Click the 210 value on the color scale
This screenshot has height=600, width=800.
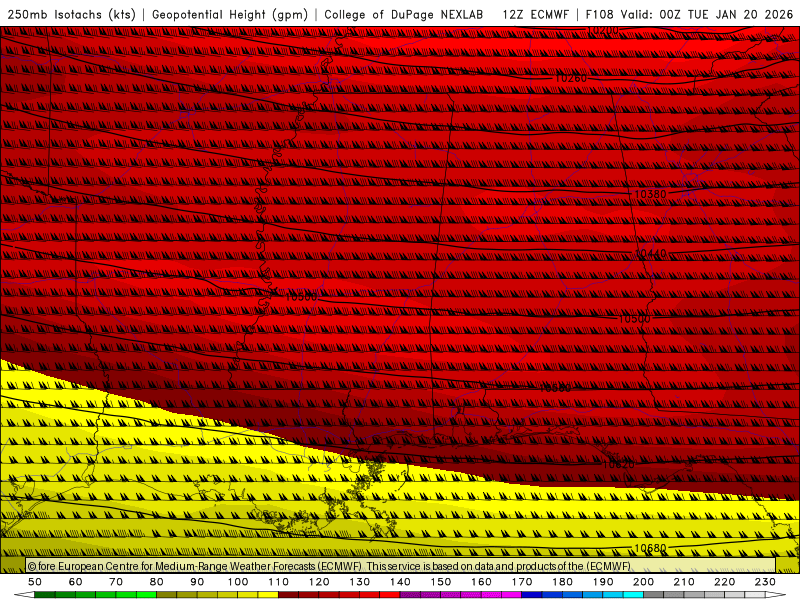684,582
